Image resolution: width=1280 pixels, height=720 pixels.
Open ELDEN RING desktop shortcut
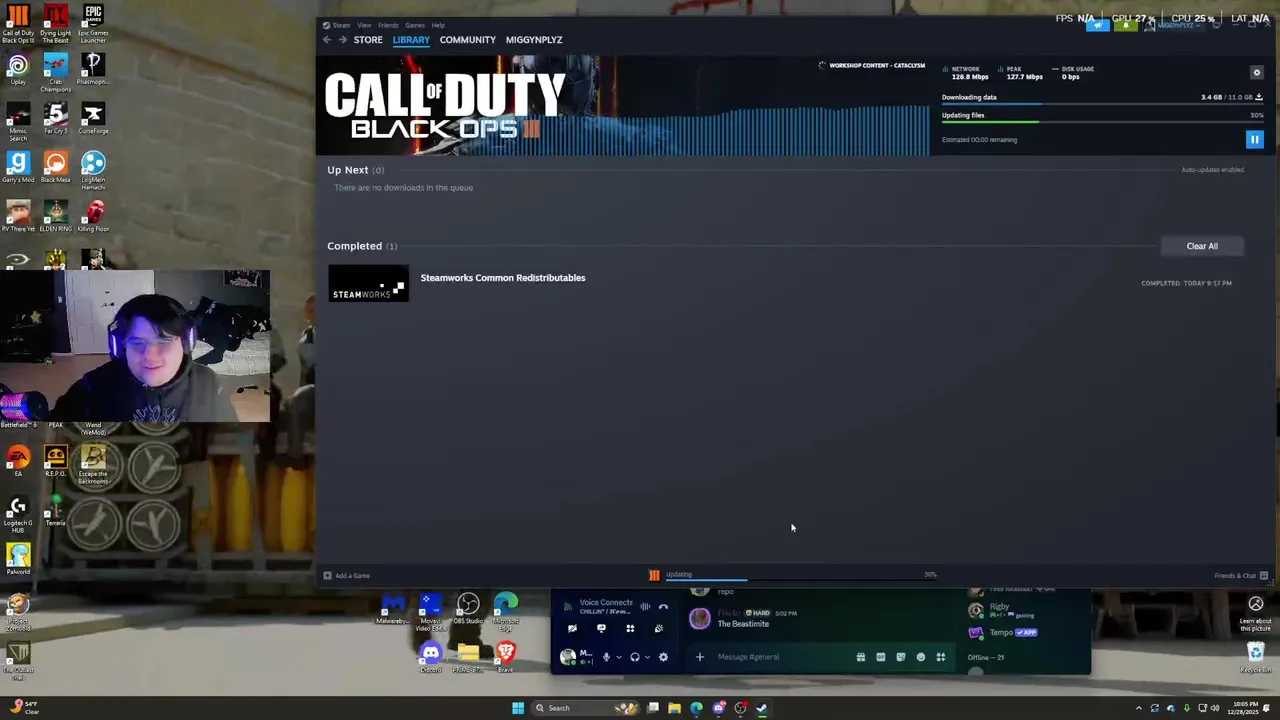[x=56, y=216]
